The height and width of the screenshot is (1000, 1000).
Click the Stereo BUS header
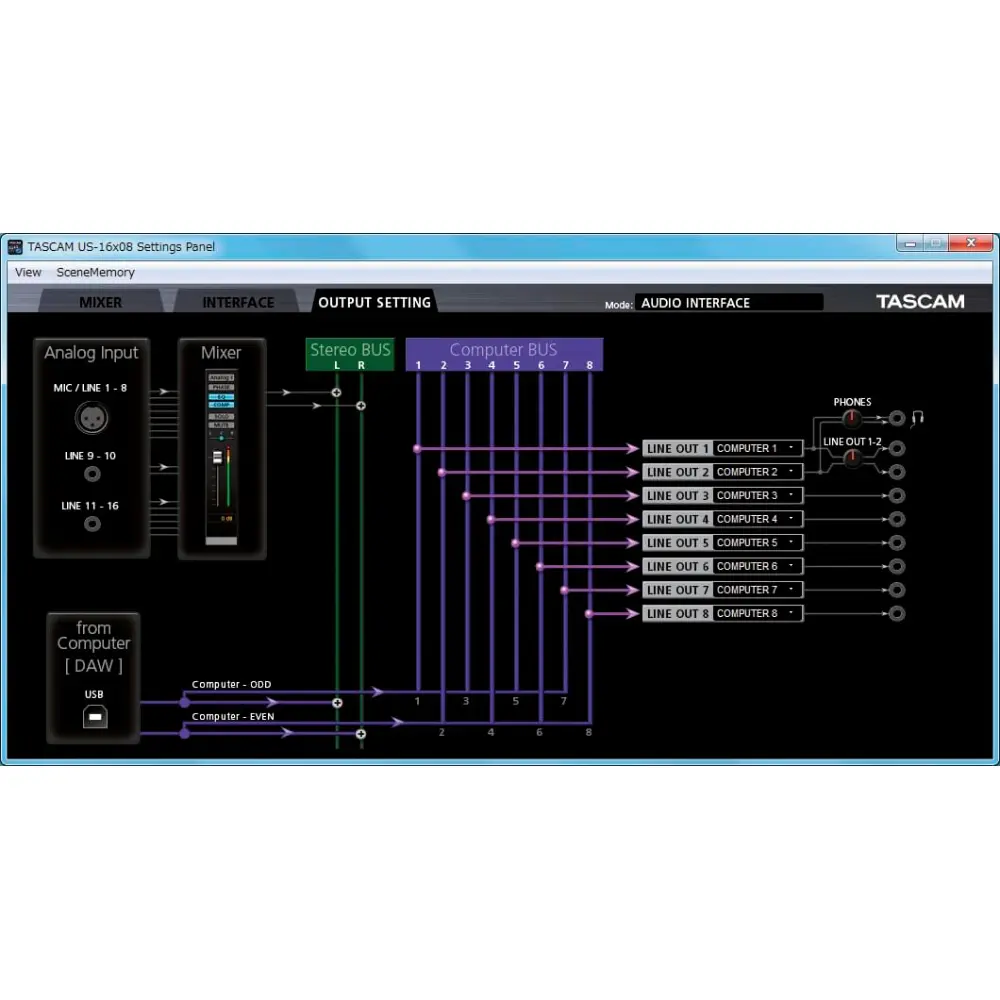coord(350,355)
